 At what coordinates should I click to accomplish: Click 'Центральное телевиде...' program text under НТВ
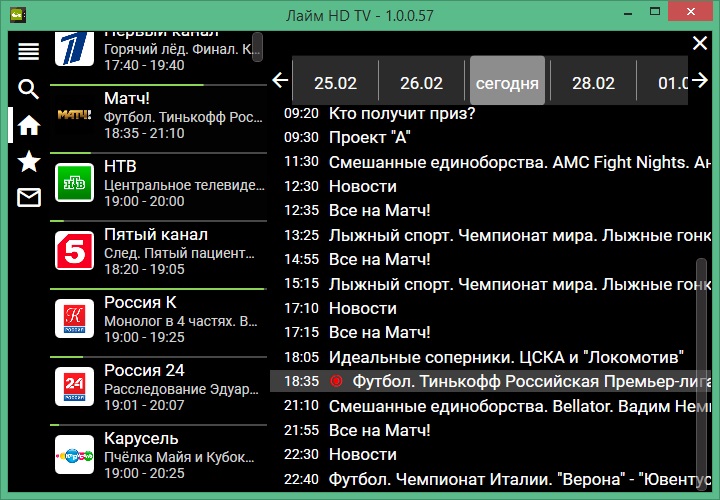click(x=184, y=185)
